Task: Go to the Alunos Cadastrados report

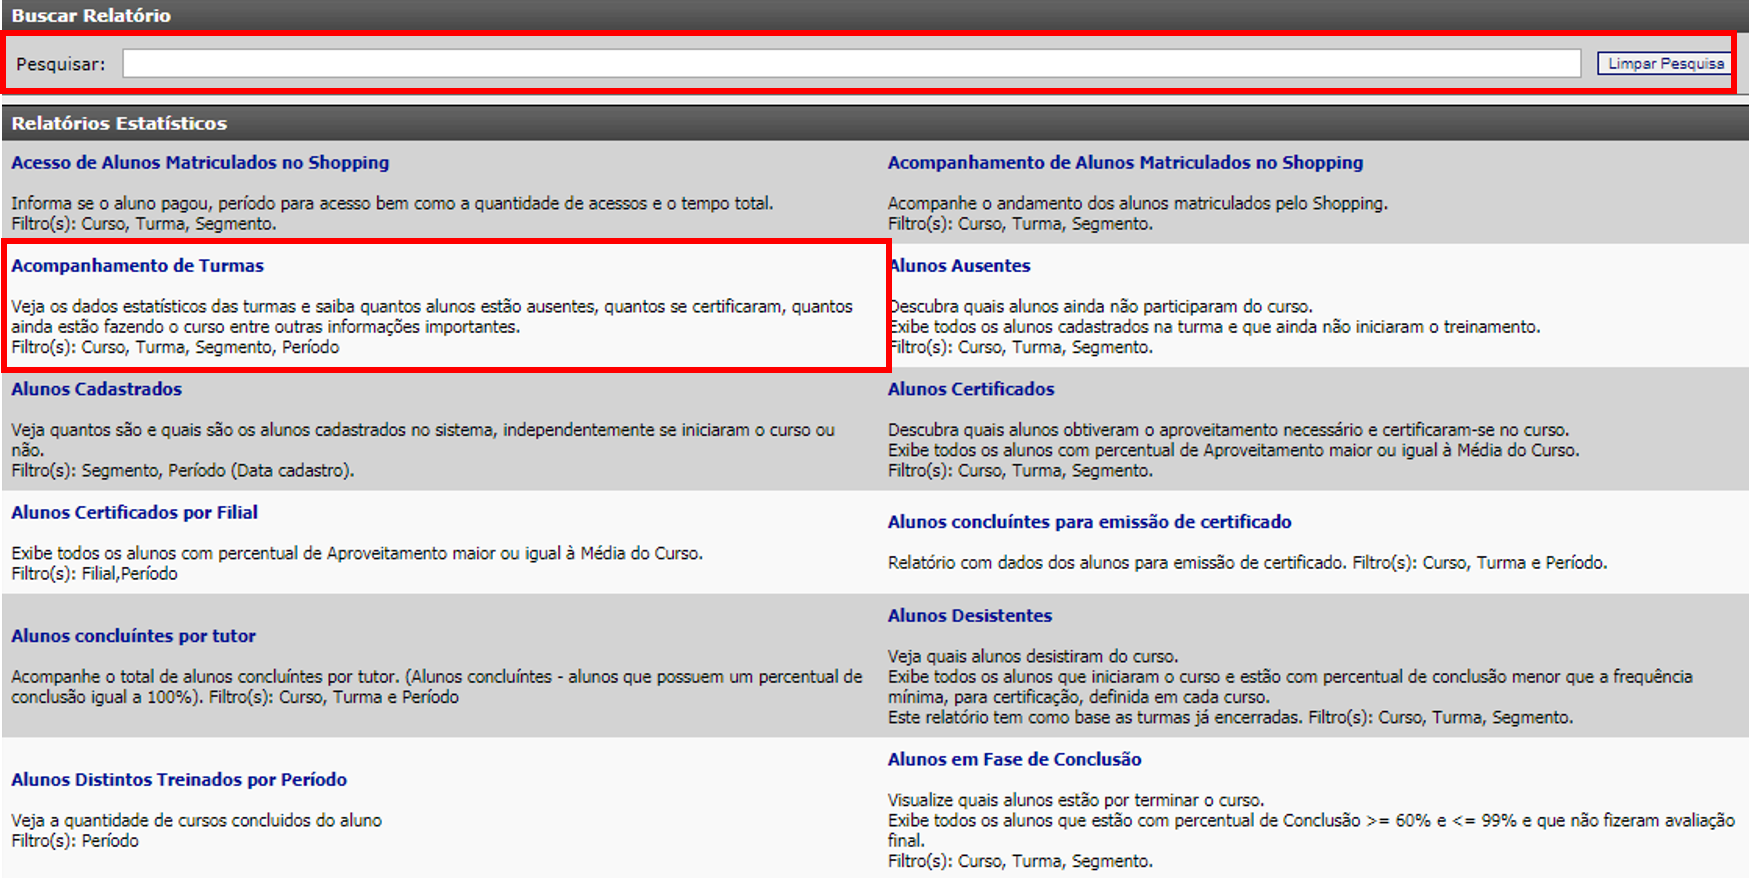Action: click(x=97, y=389)
